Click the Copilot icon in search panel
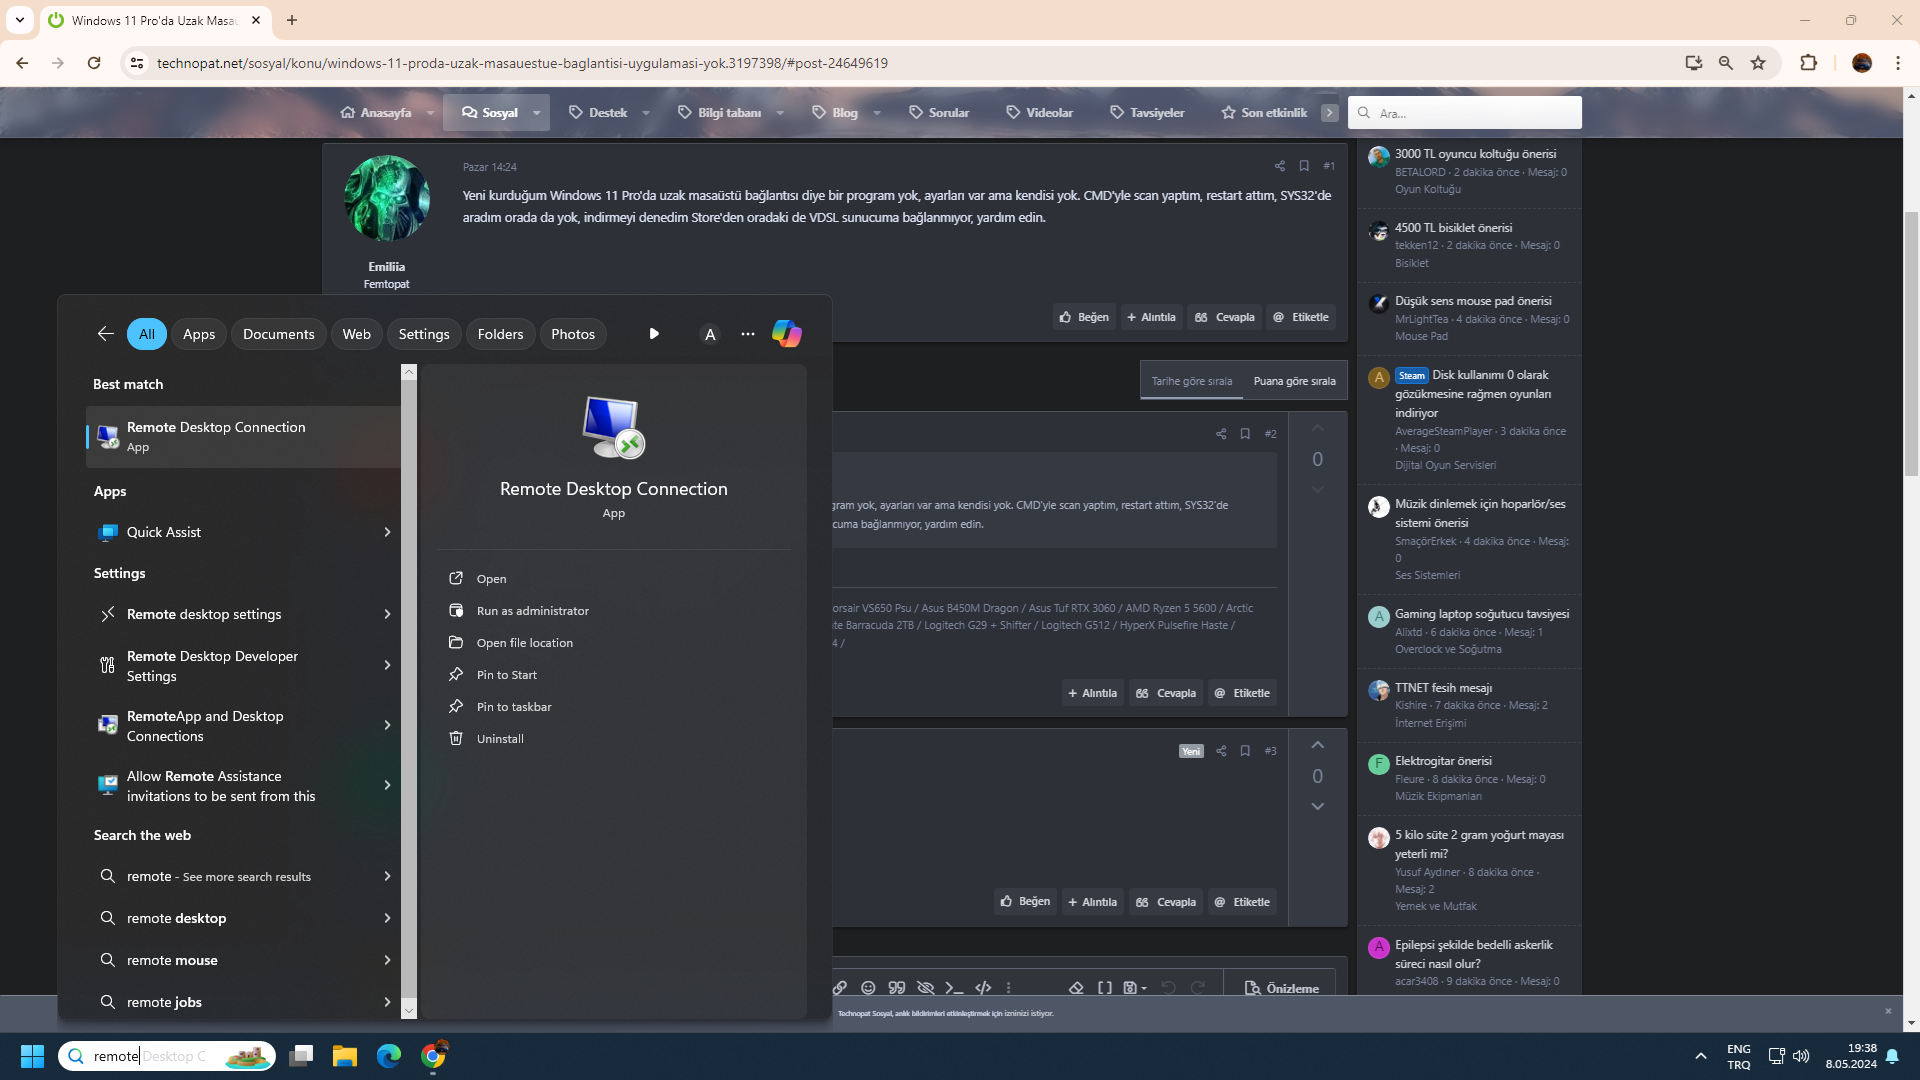This screenshot has width=1920, height=1080. coord(786,334)
